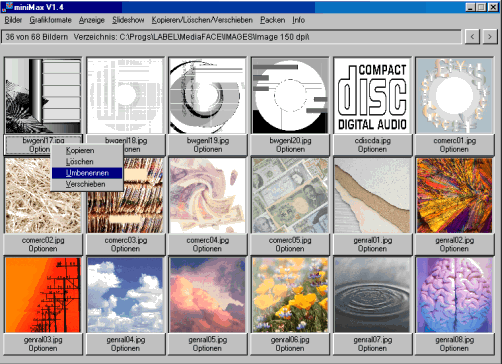This screenshot has width=502, height=364.
Task: Select the bwgenl17.jpg thumbnail image
Action: 43,96
